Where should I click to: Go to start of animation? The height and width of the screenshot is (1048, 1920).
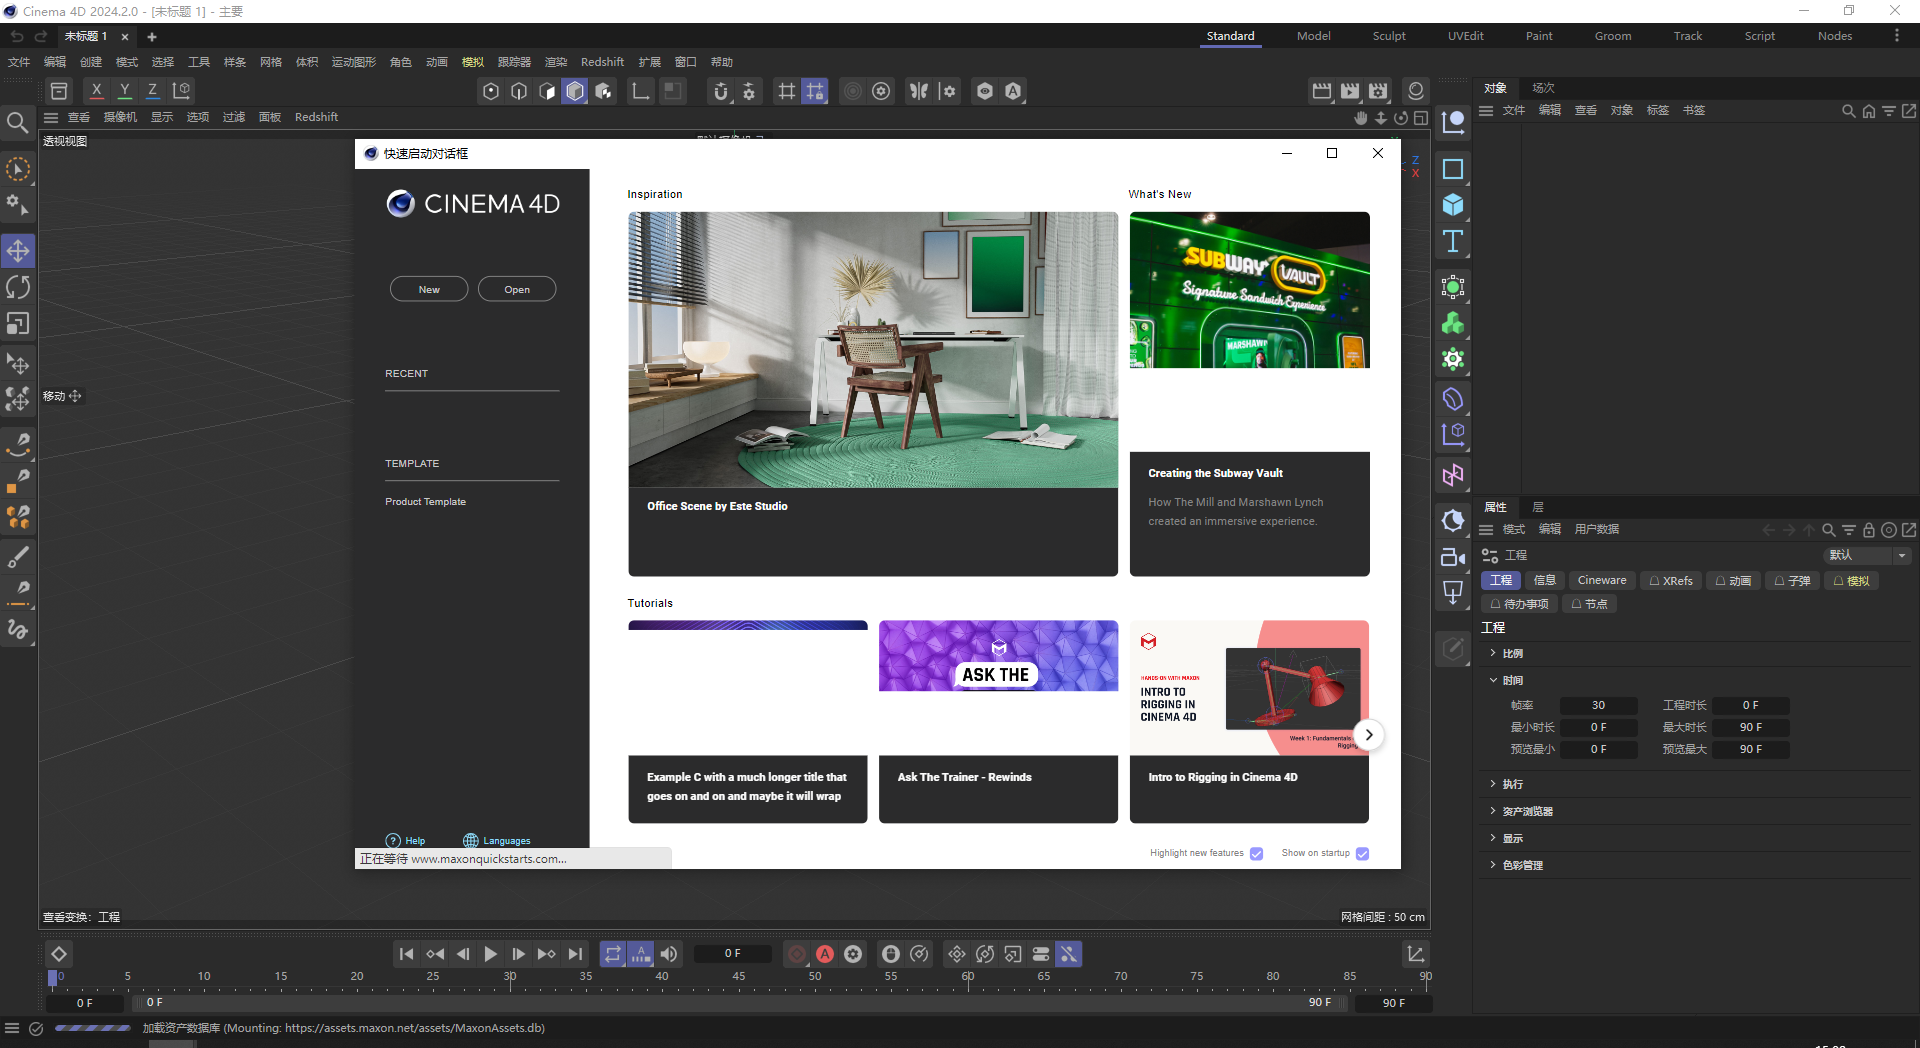tap(406, 954)
